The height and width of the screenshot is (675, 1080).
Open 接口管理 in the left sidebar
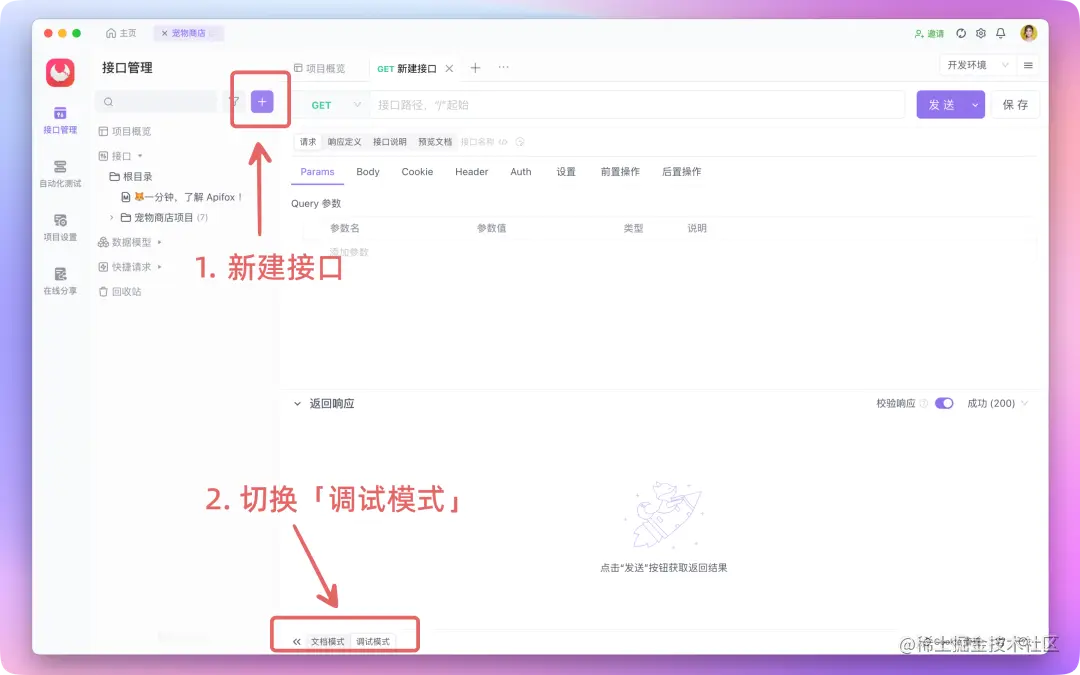[60, 121]
